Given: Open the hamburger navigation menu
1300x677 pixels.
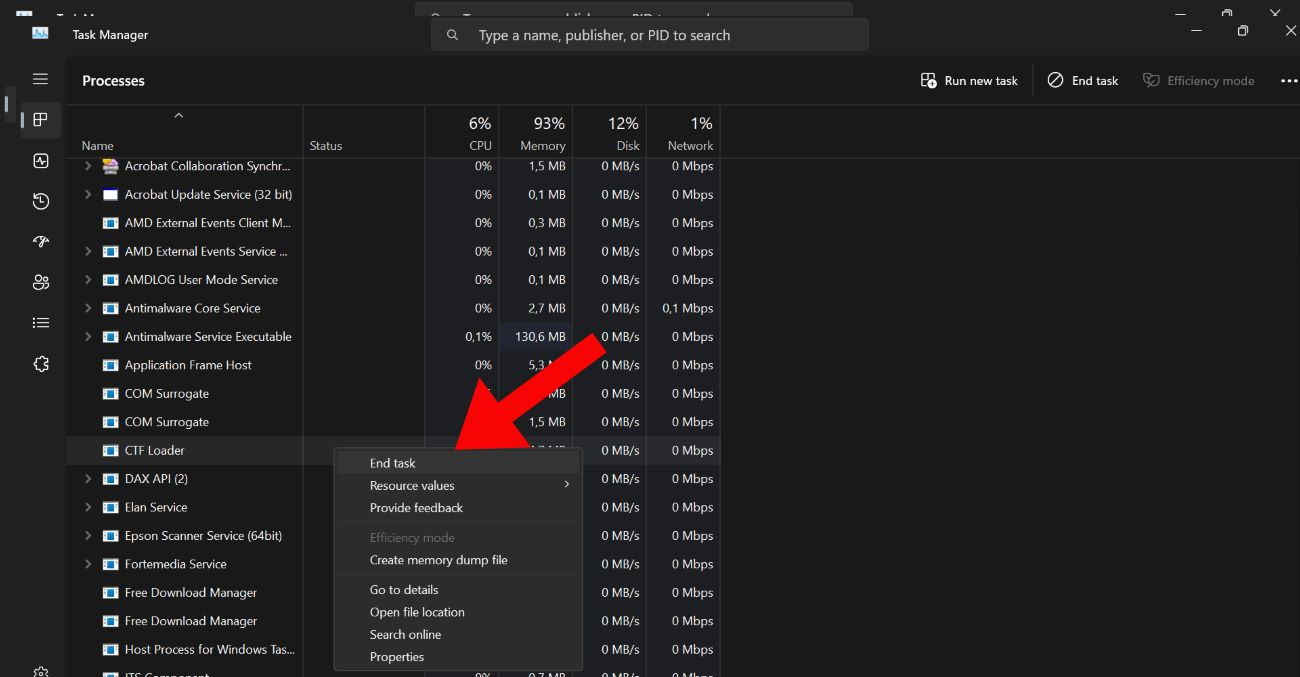Looking at the screenshot, I should coord(40,79).
